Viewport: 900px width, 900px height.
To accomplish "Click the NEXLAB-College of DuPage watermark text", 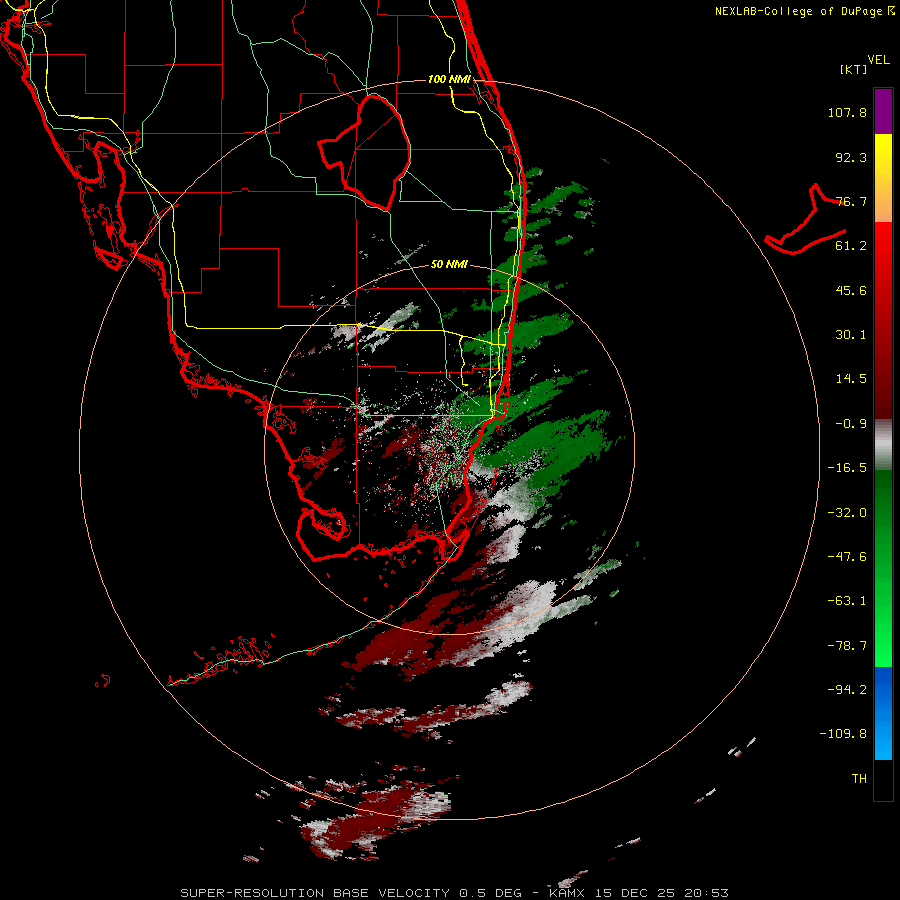I will pos(804,11).
